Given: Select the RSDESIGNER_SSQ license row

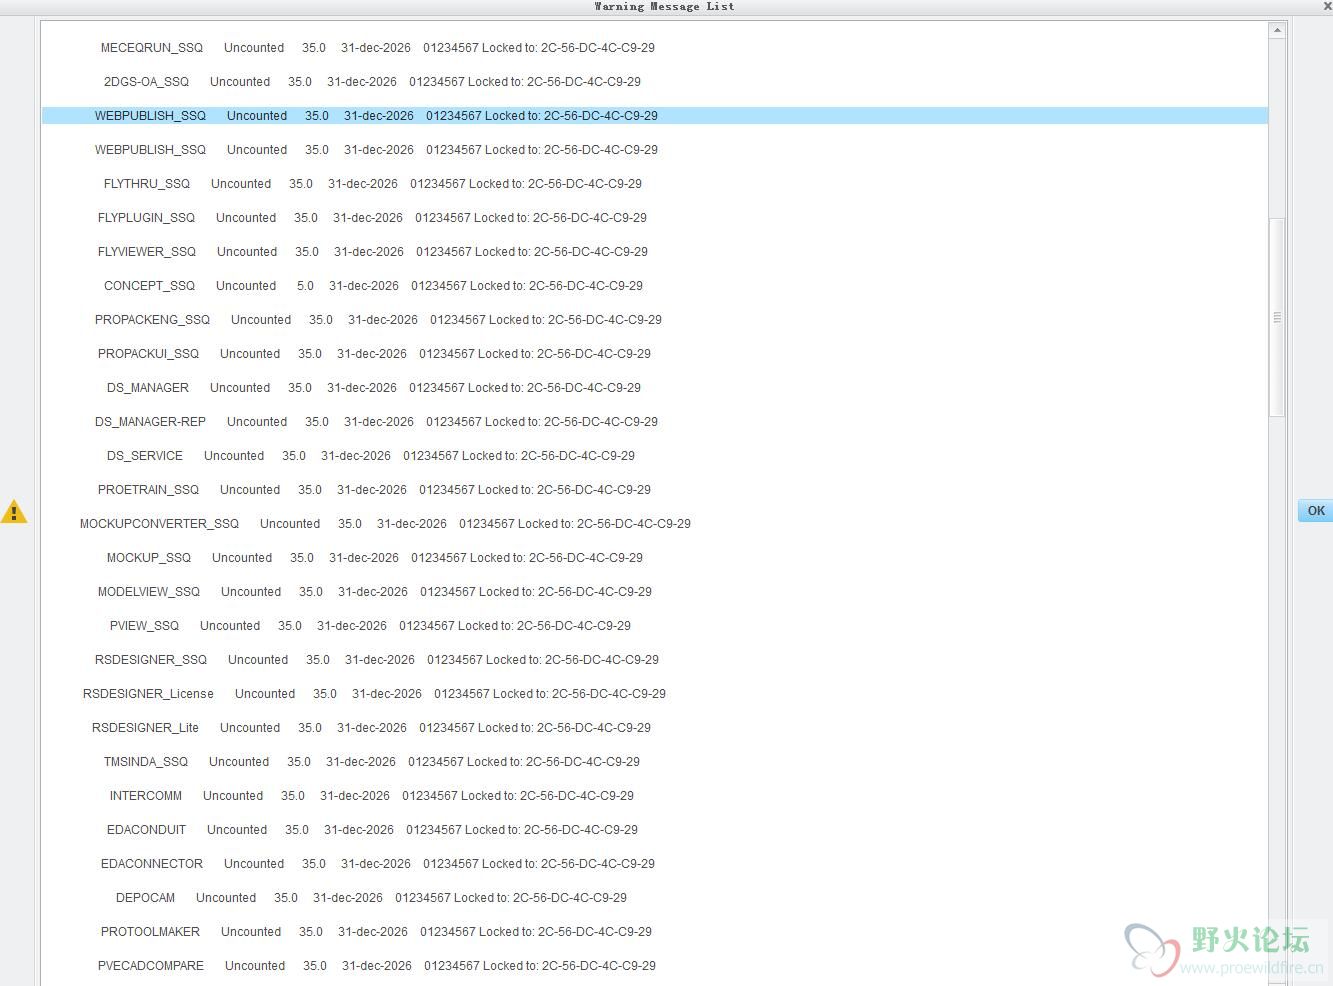Looking at the screenshot, I should click(655, 660).
